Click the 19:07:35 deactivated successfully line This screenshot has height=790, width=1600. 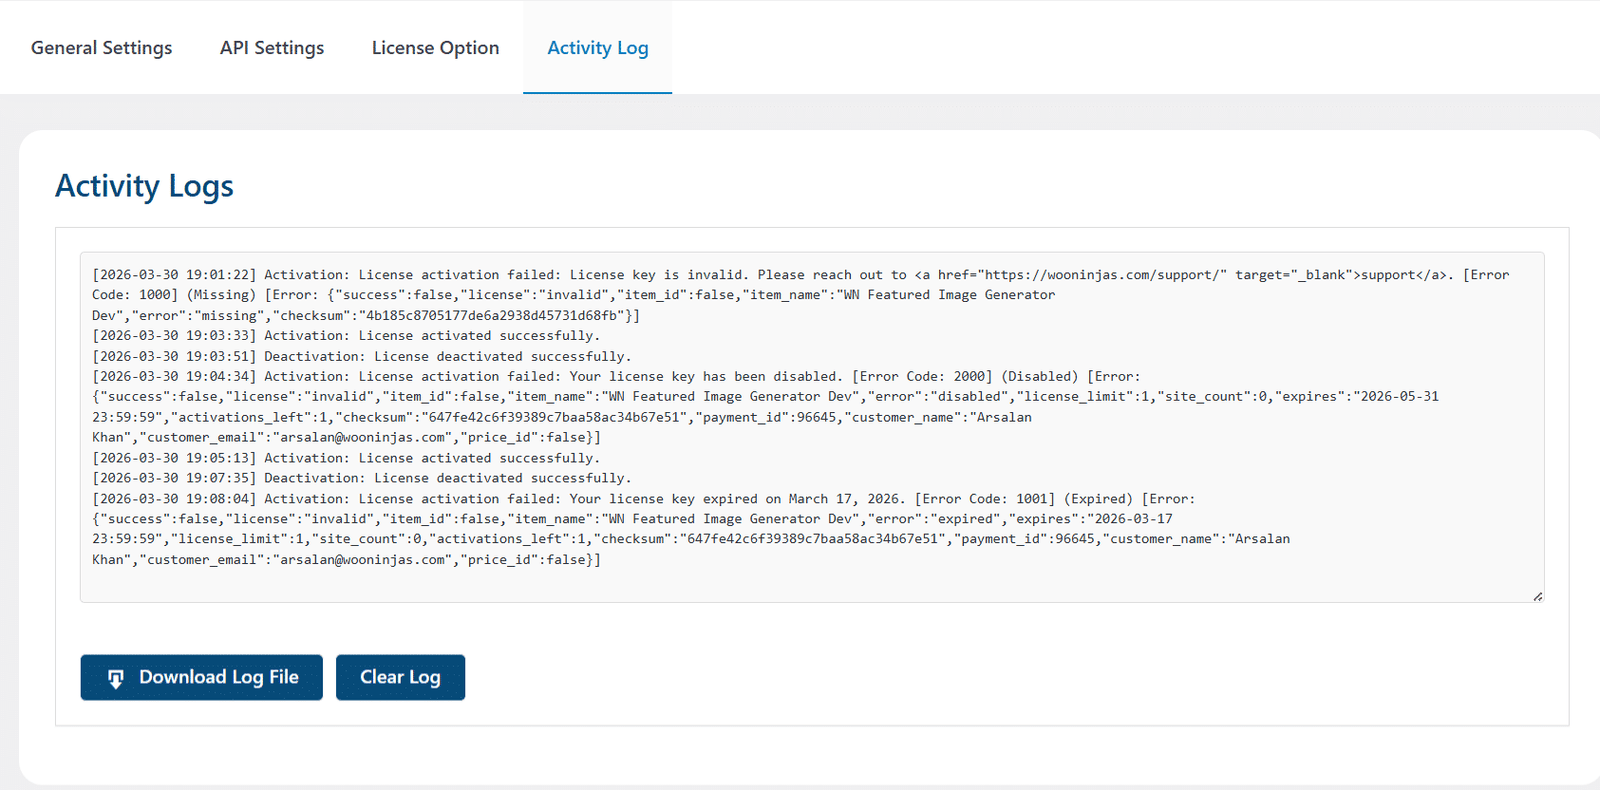tap(362, 478)
